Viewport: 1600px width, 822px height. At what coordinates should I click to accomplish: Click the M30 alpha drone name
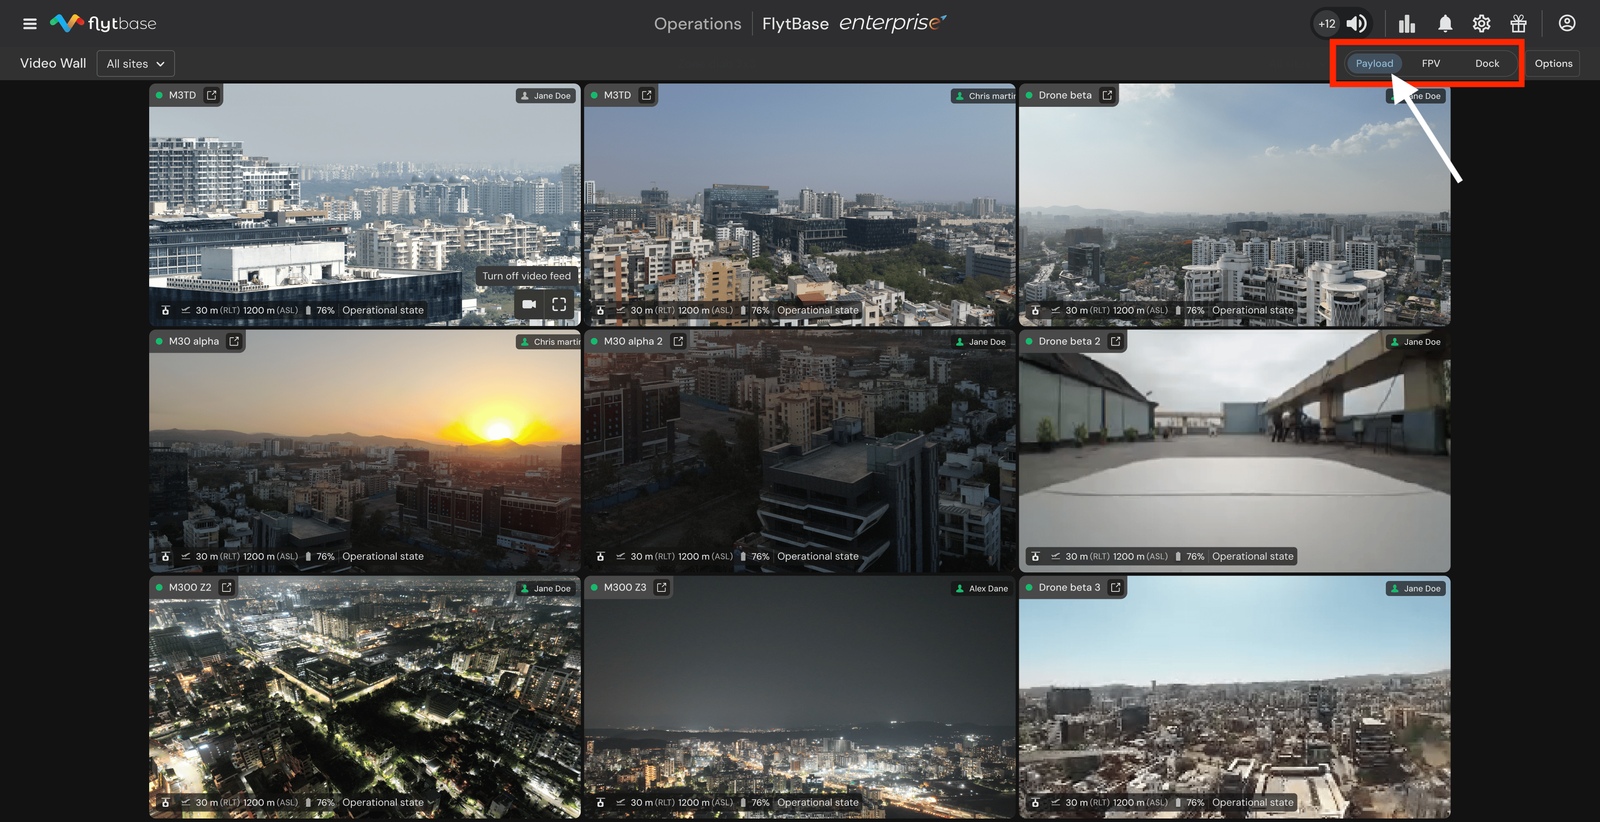click(x=194, y=341)
